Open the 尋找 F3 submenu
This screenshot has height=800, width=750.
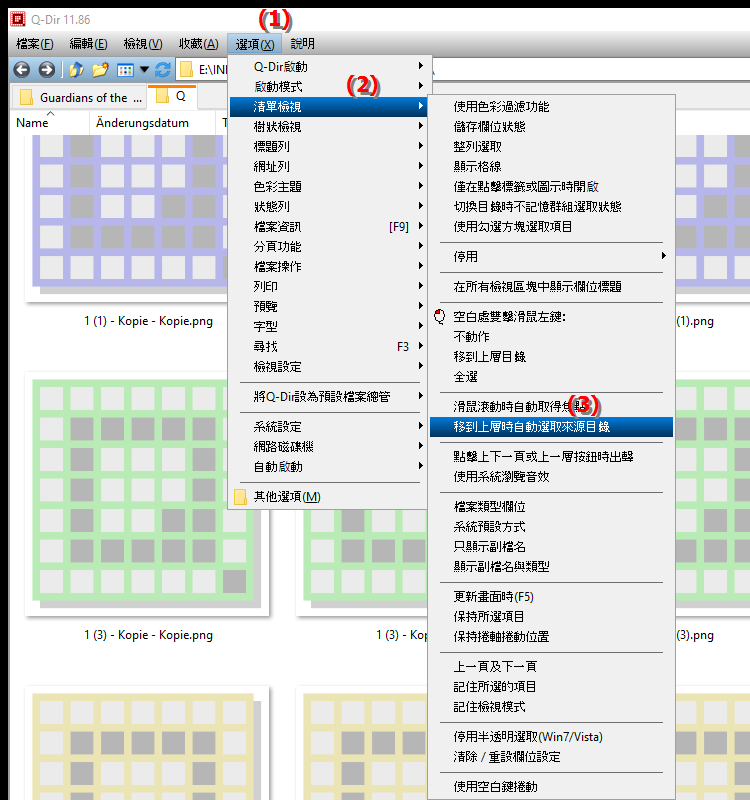328,346
